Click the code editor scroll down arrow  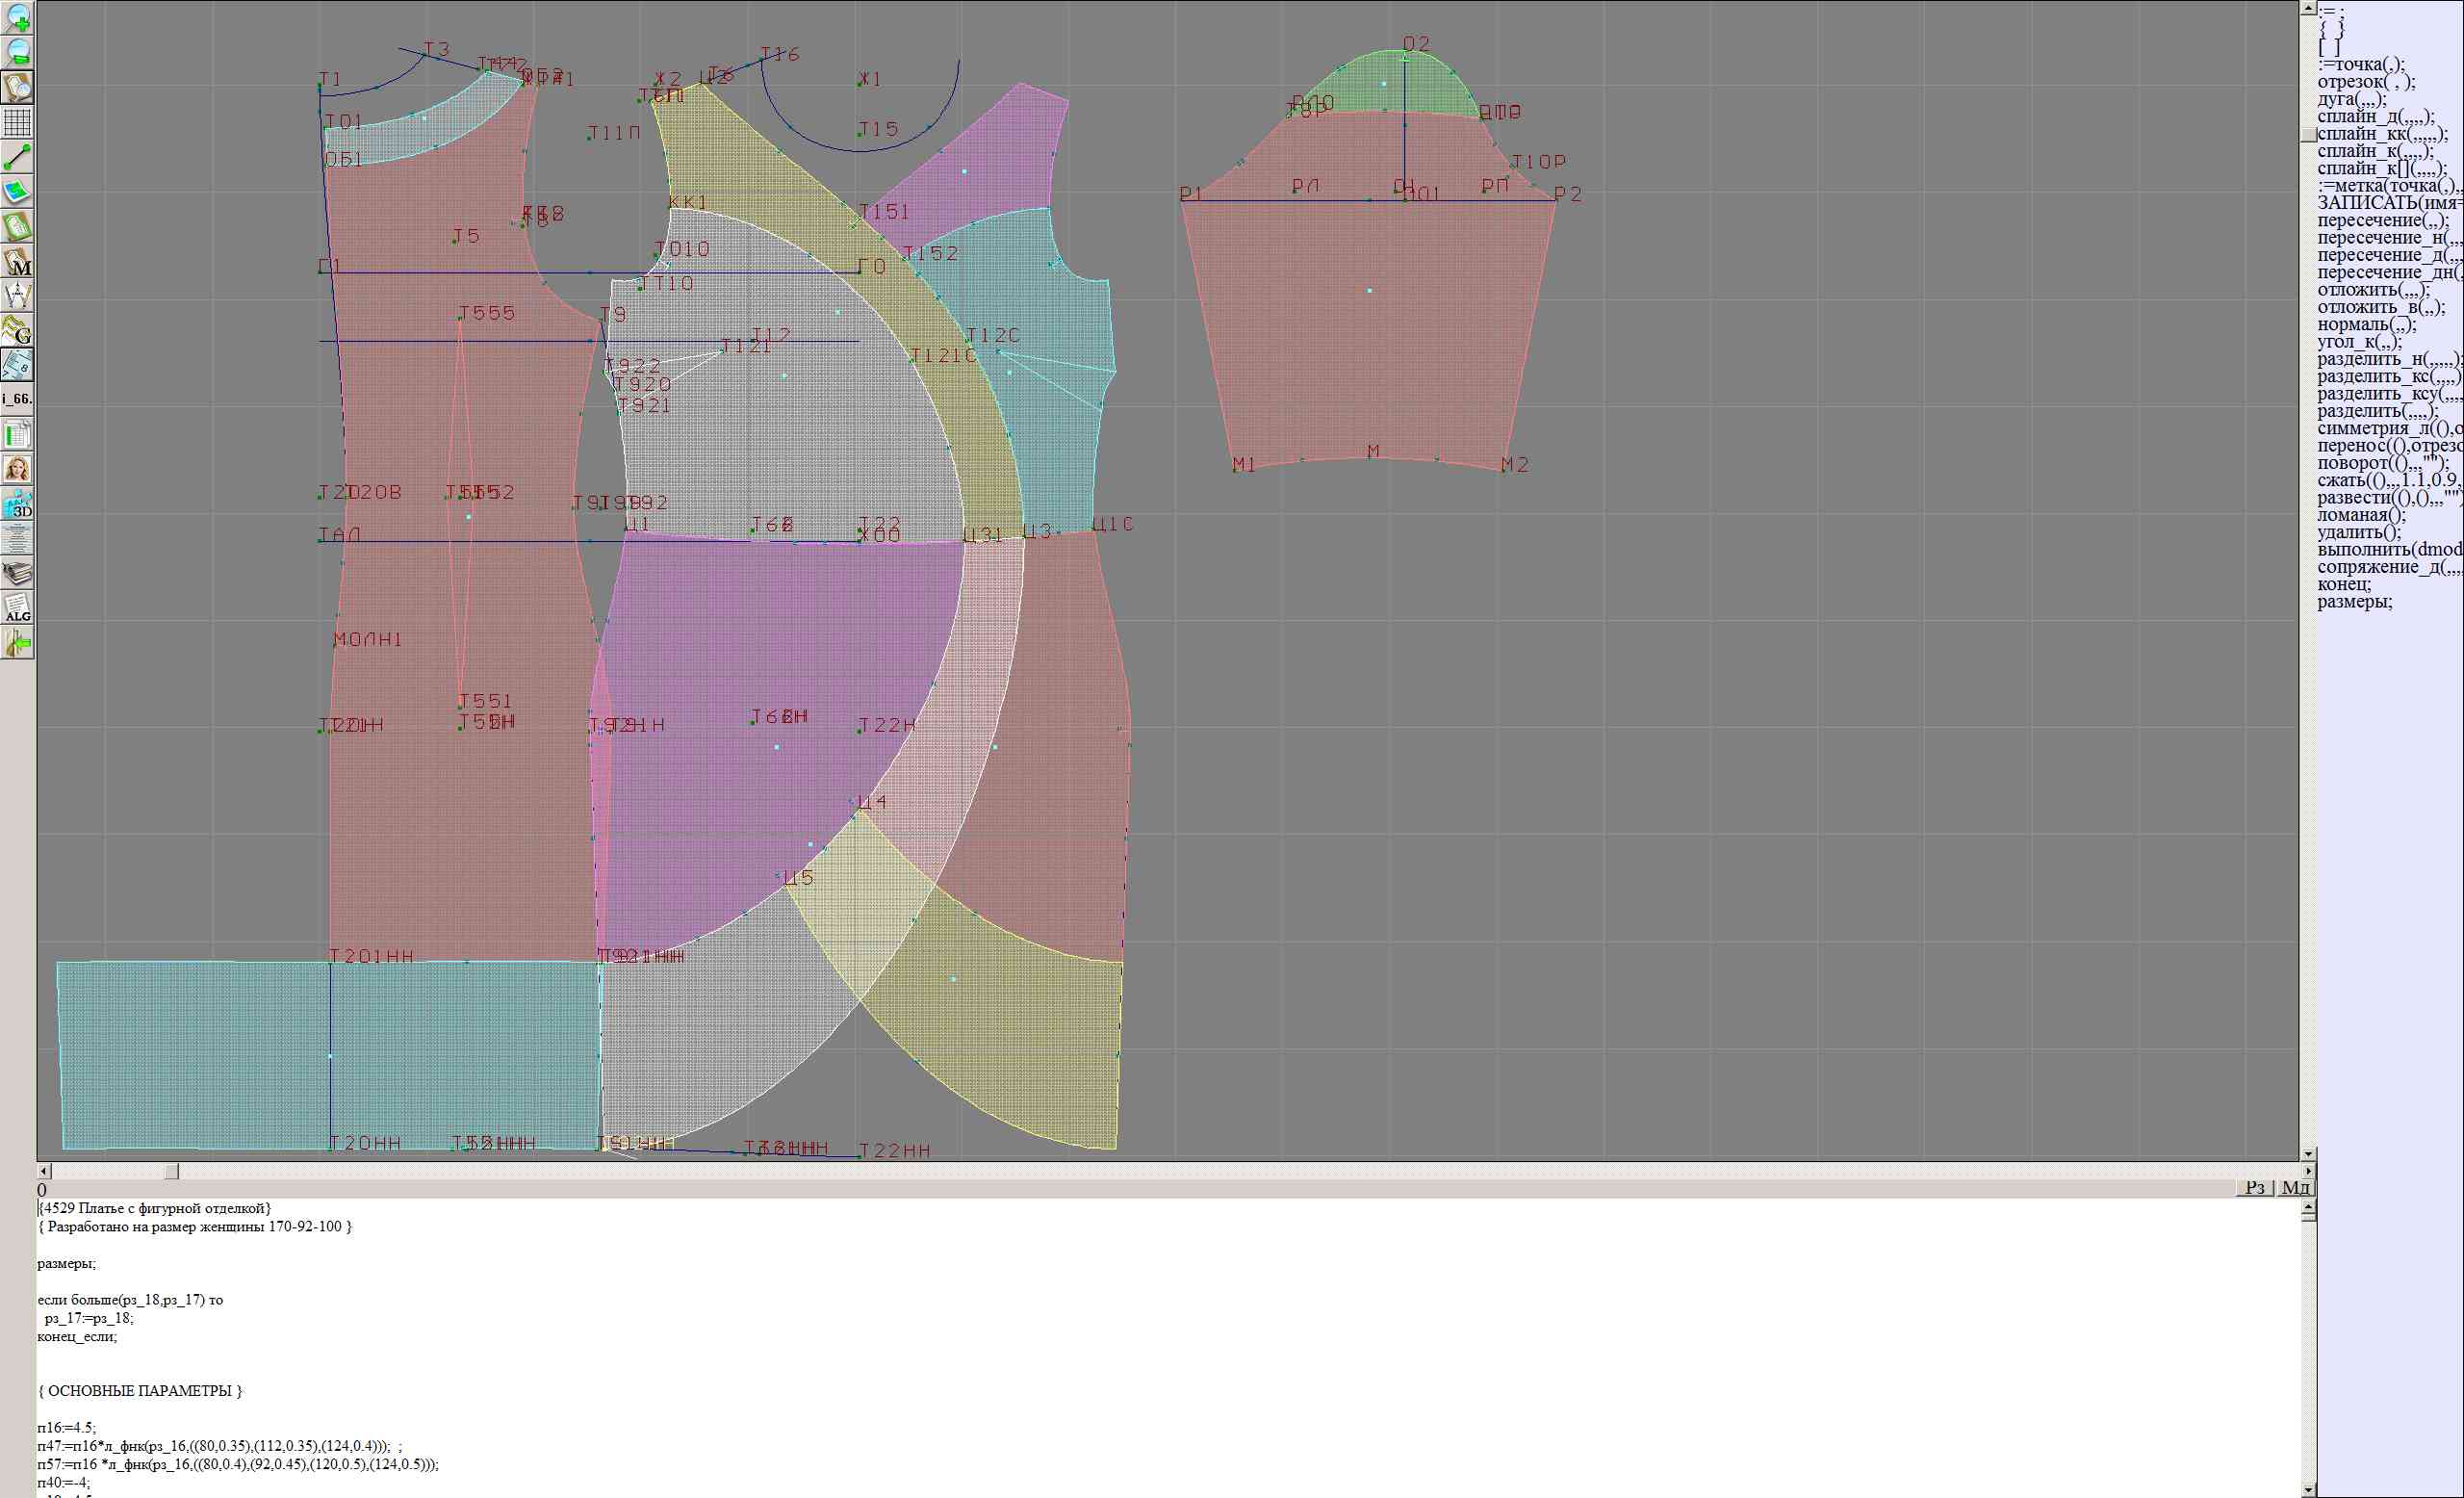coord(2308,1490)
